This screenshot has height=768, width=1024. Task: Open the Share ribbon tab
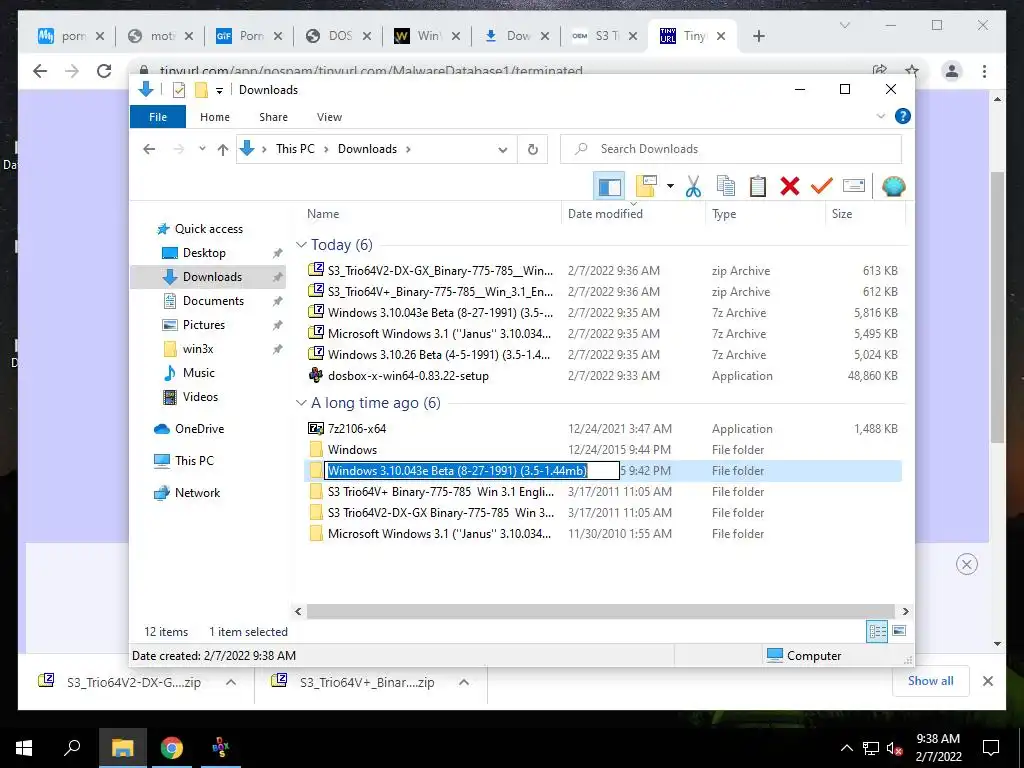pyautogui.click(x=273, y=117)
